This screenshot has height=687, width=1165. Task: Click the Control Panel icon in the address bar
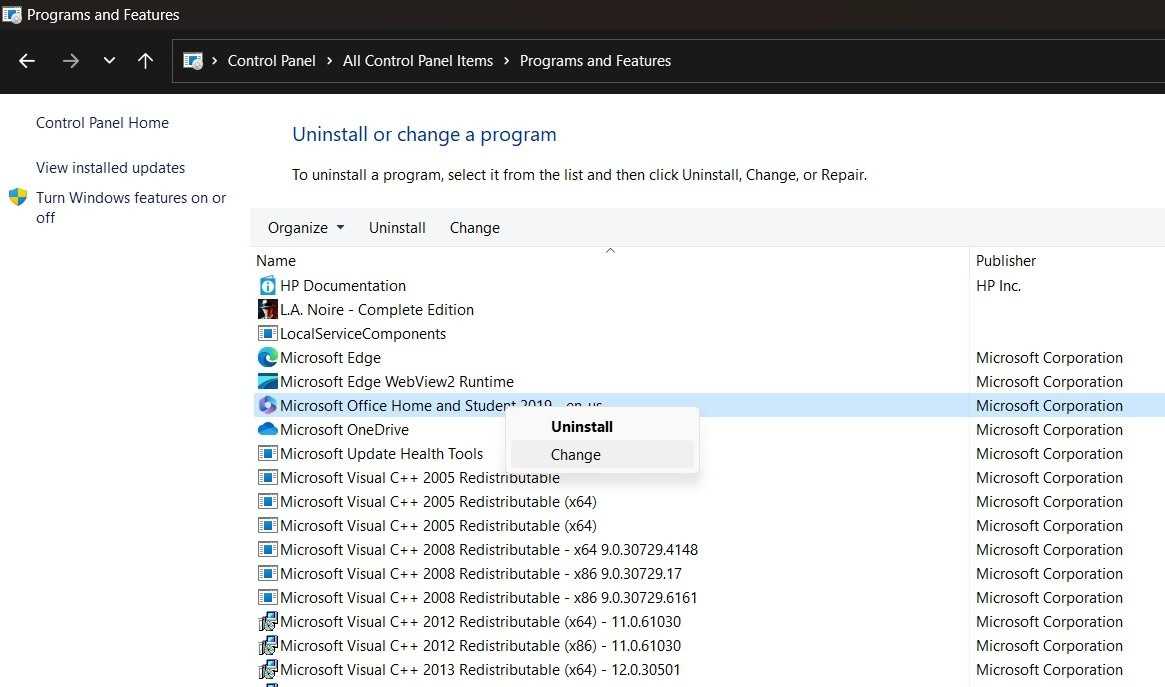pos(193,61)
